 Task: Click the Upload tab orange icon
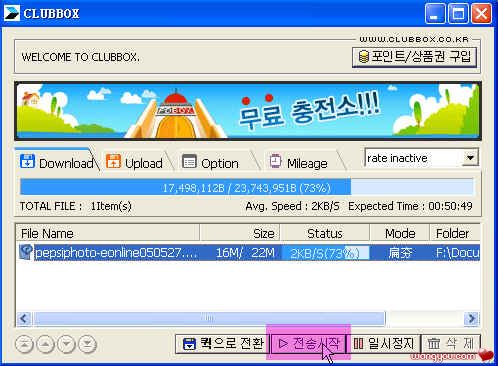pyautogui.click(x=113, y=161)
